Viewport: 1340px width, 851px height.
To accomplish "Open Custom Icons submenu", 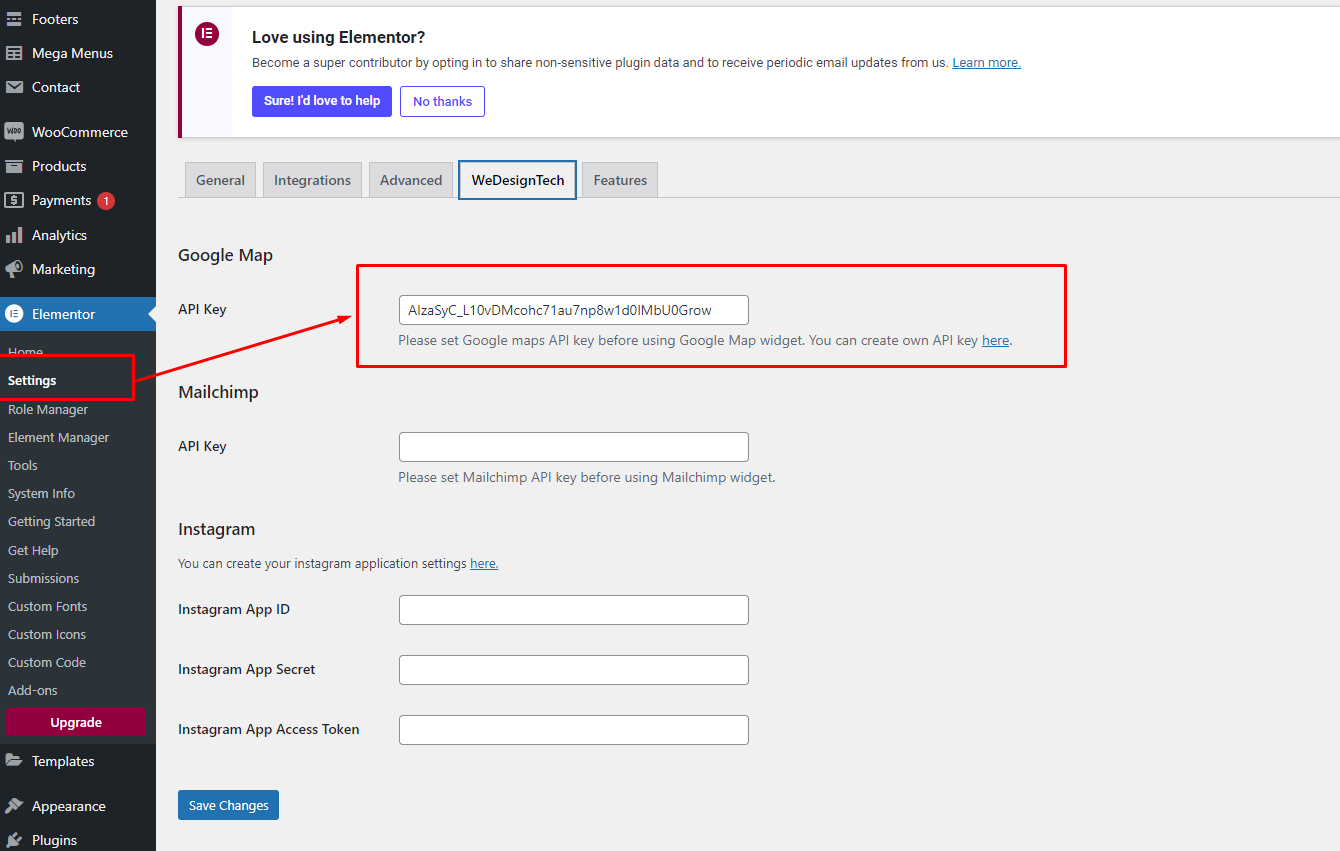I will 47,634.
